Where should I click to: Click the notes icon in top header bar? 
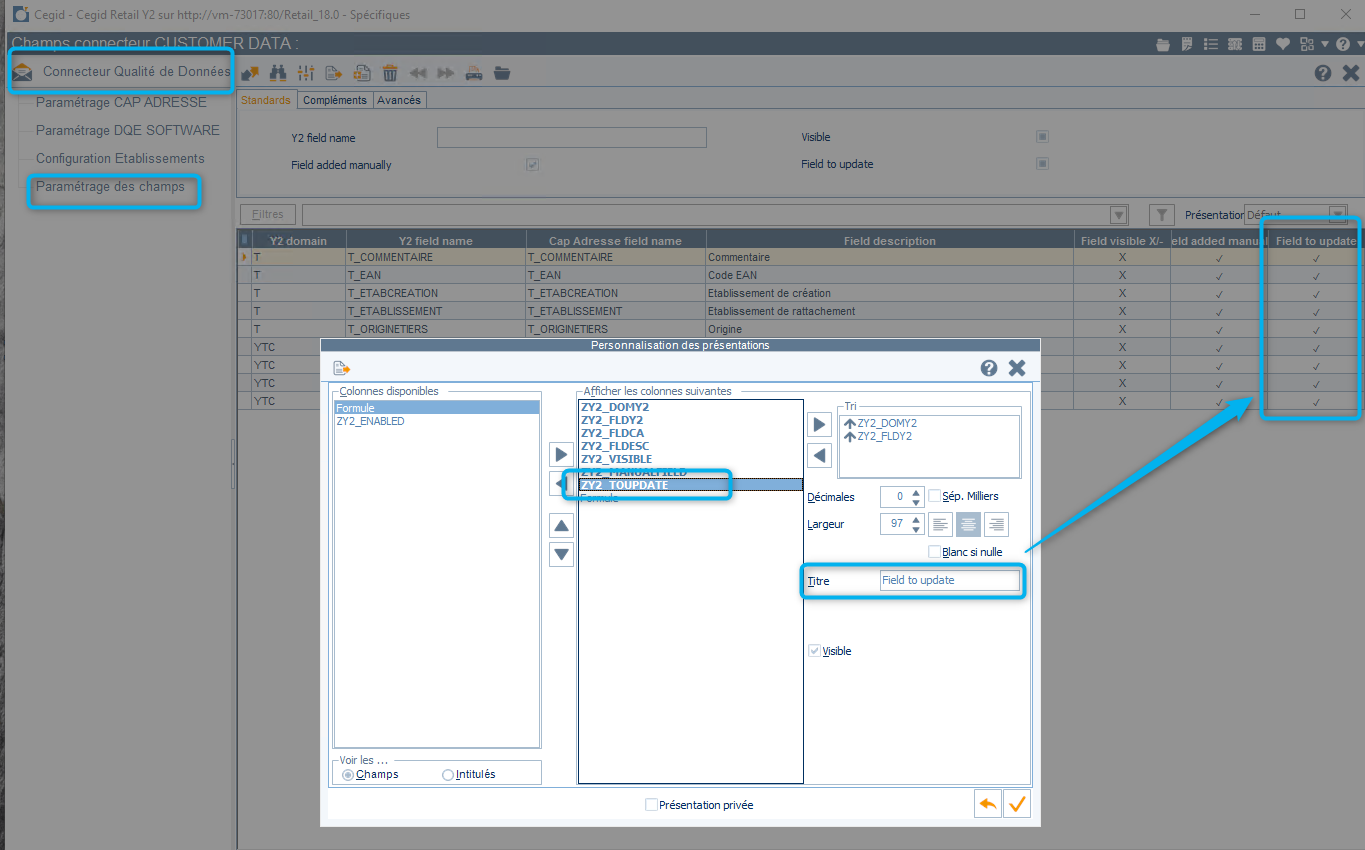pyautogui.click(x=1187, y=44)
